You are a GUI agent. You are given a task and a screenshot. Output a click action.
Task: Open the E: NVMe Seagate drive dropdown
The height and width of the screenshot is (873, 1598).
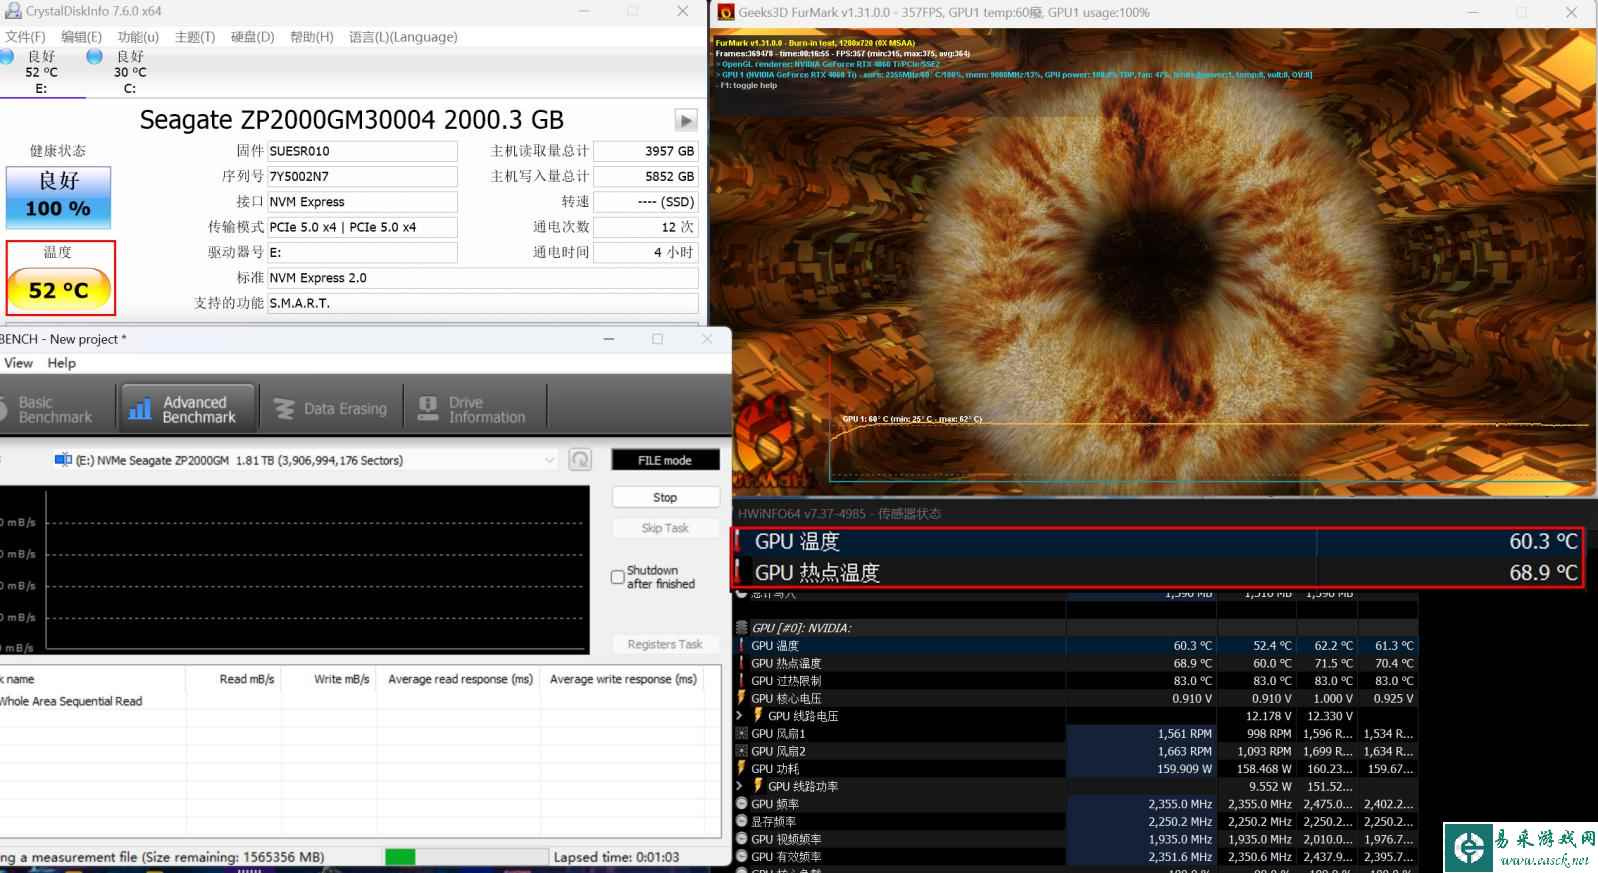pos(304,460)
